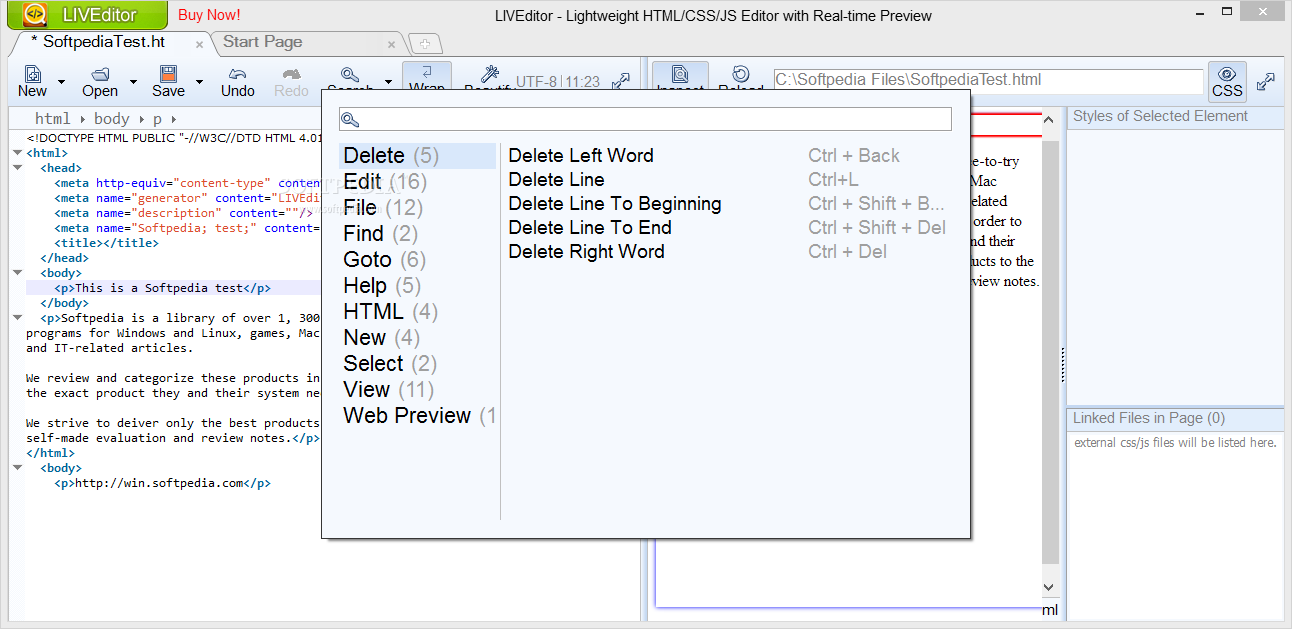Select the Help (5) command category
Screen dimensions: 1292x629
[x=418, y=286]
